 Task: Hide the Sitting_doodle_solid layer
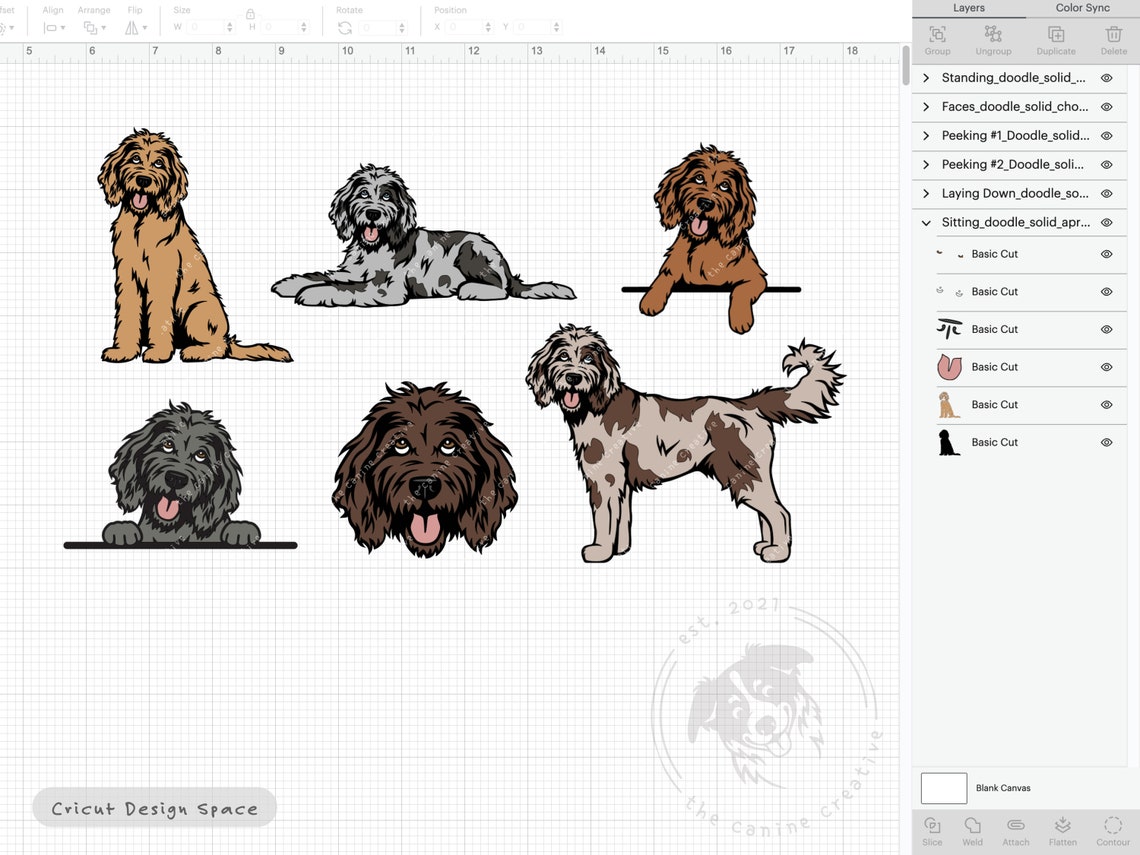click(x=1106, y=222)
